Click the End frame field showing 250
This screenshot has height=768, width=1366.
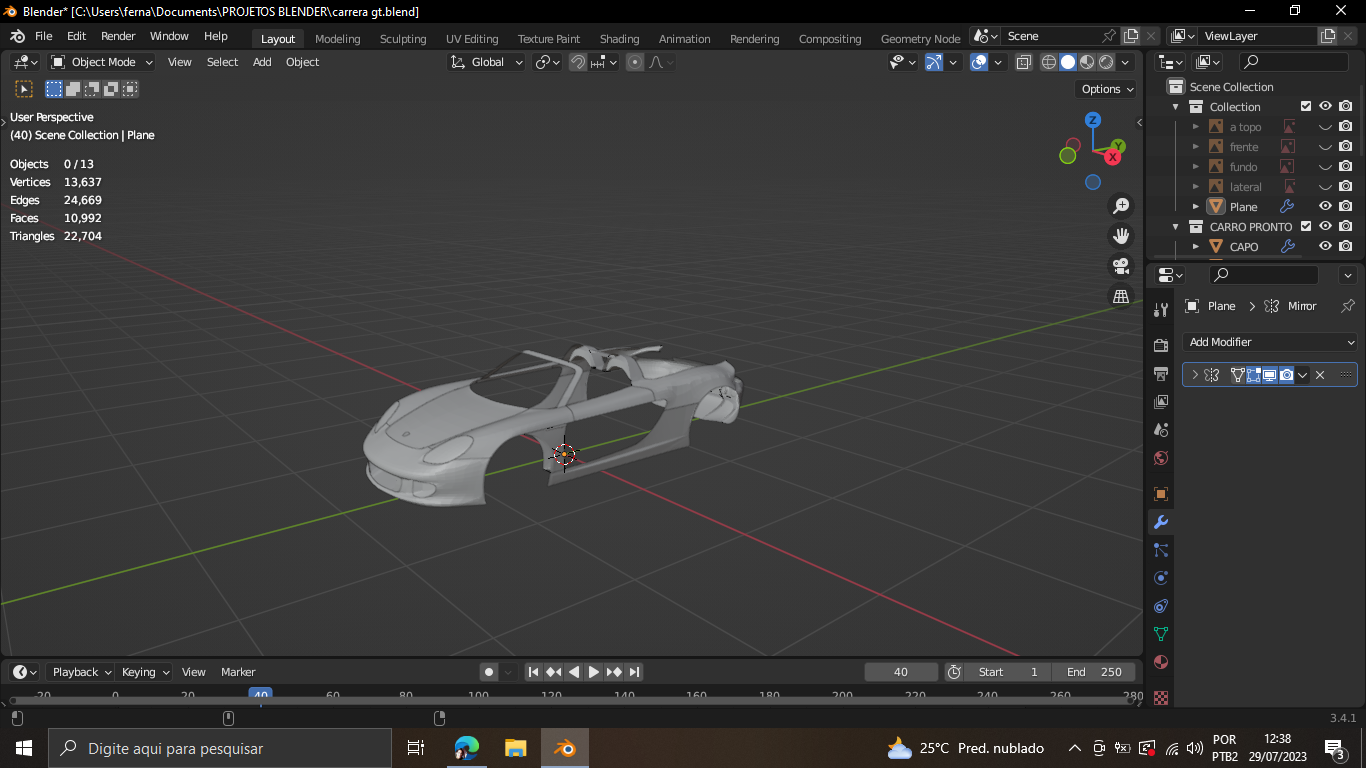coord(1094,672)
